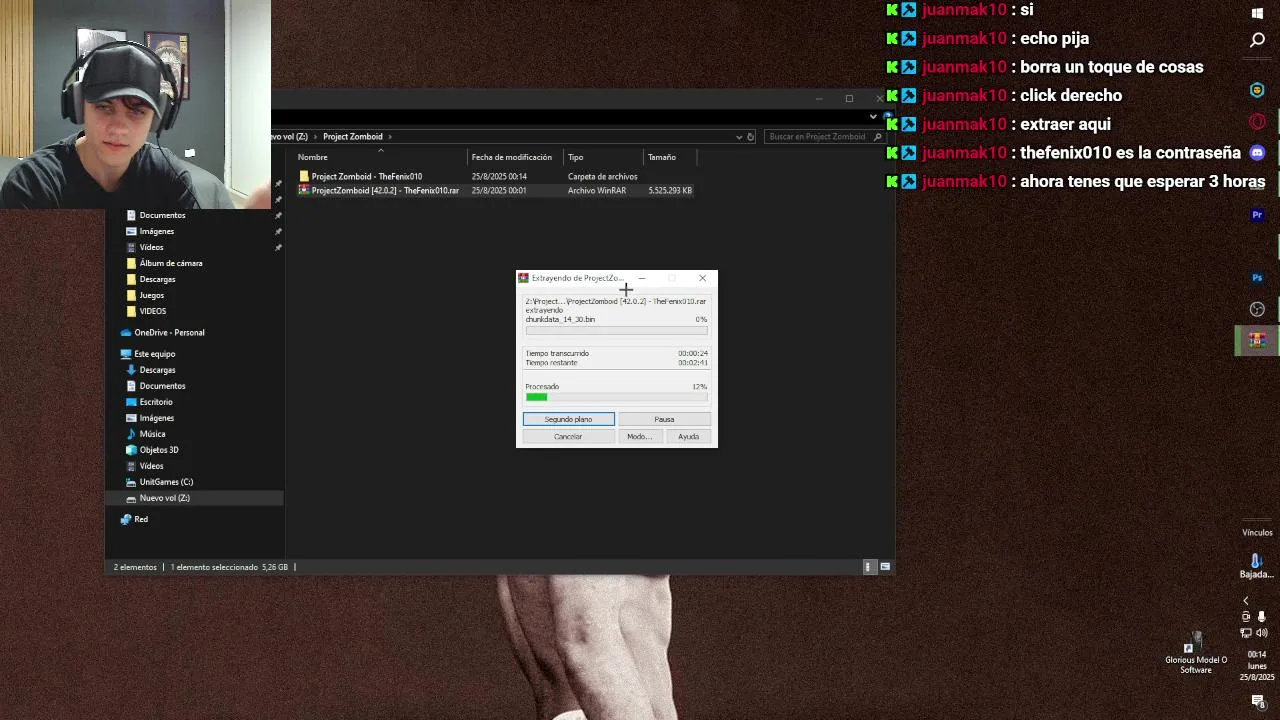
Task: Open Documentos in Quick Access
Action: pyautogui.click(x=162, y=215)
